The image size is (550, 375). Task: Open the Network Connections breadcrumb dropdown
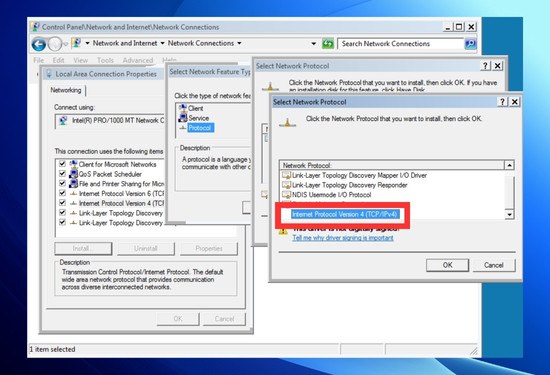239,43
